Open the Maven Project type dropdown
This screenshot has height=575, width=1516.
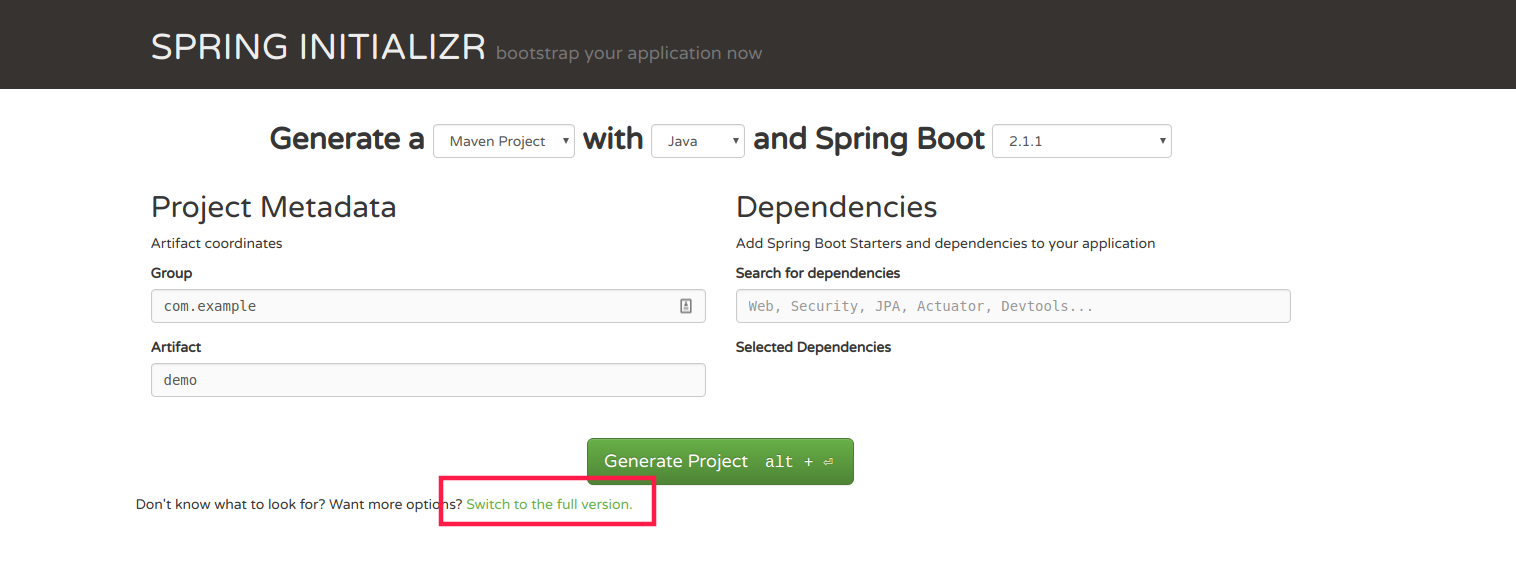(504, 141)
